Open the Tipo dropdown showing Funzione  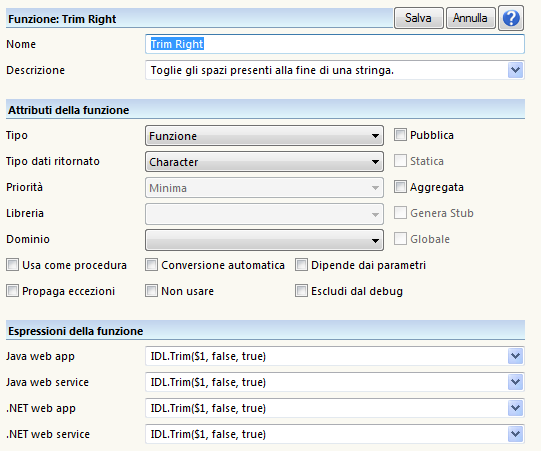click(x=264, y=136)
